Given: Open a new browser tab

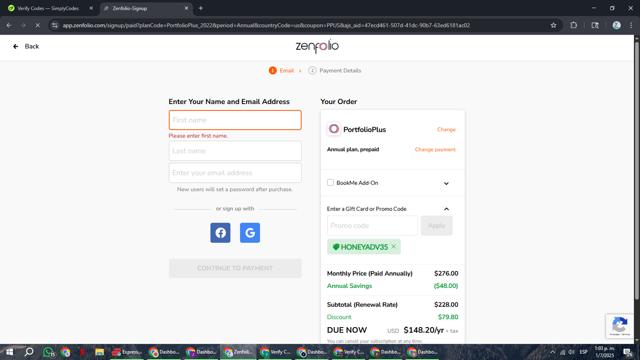Looking at the screenshot, I should [x=200, y=8].
